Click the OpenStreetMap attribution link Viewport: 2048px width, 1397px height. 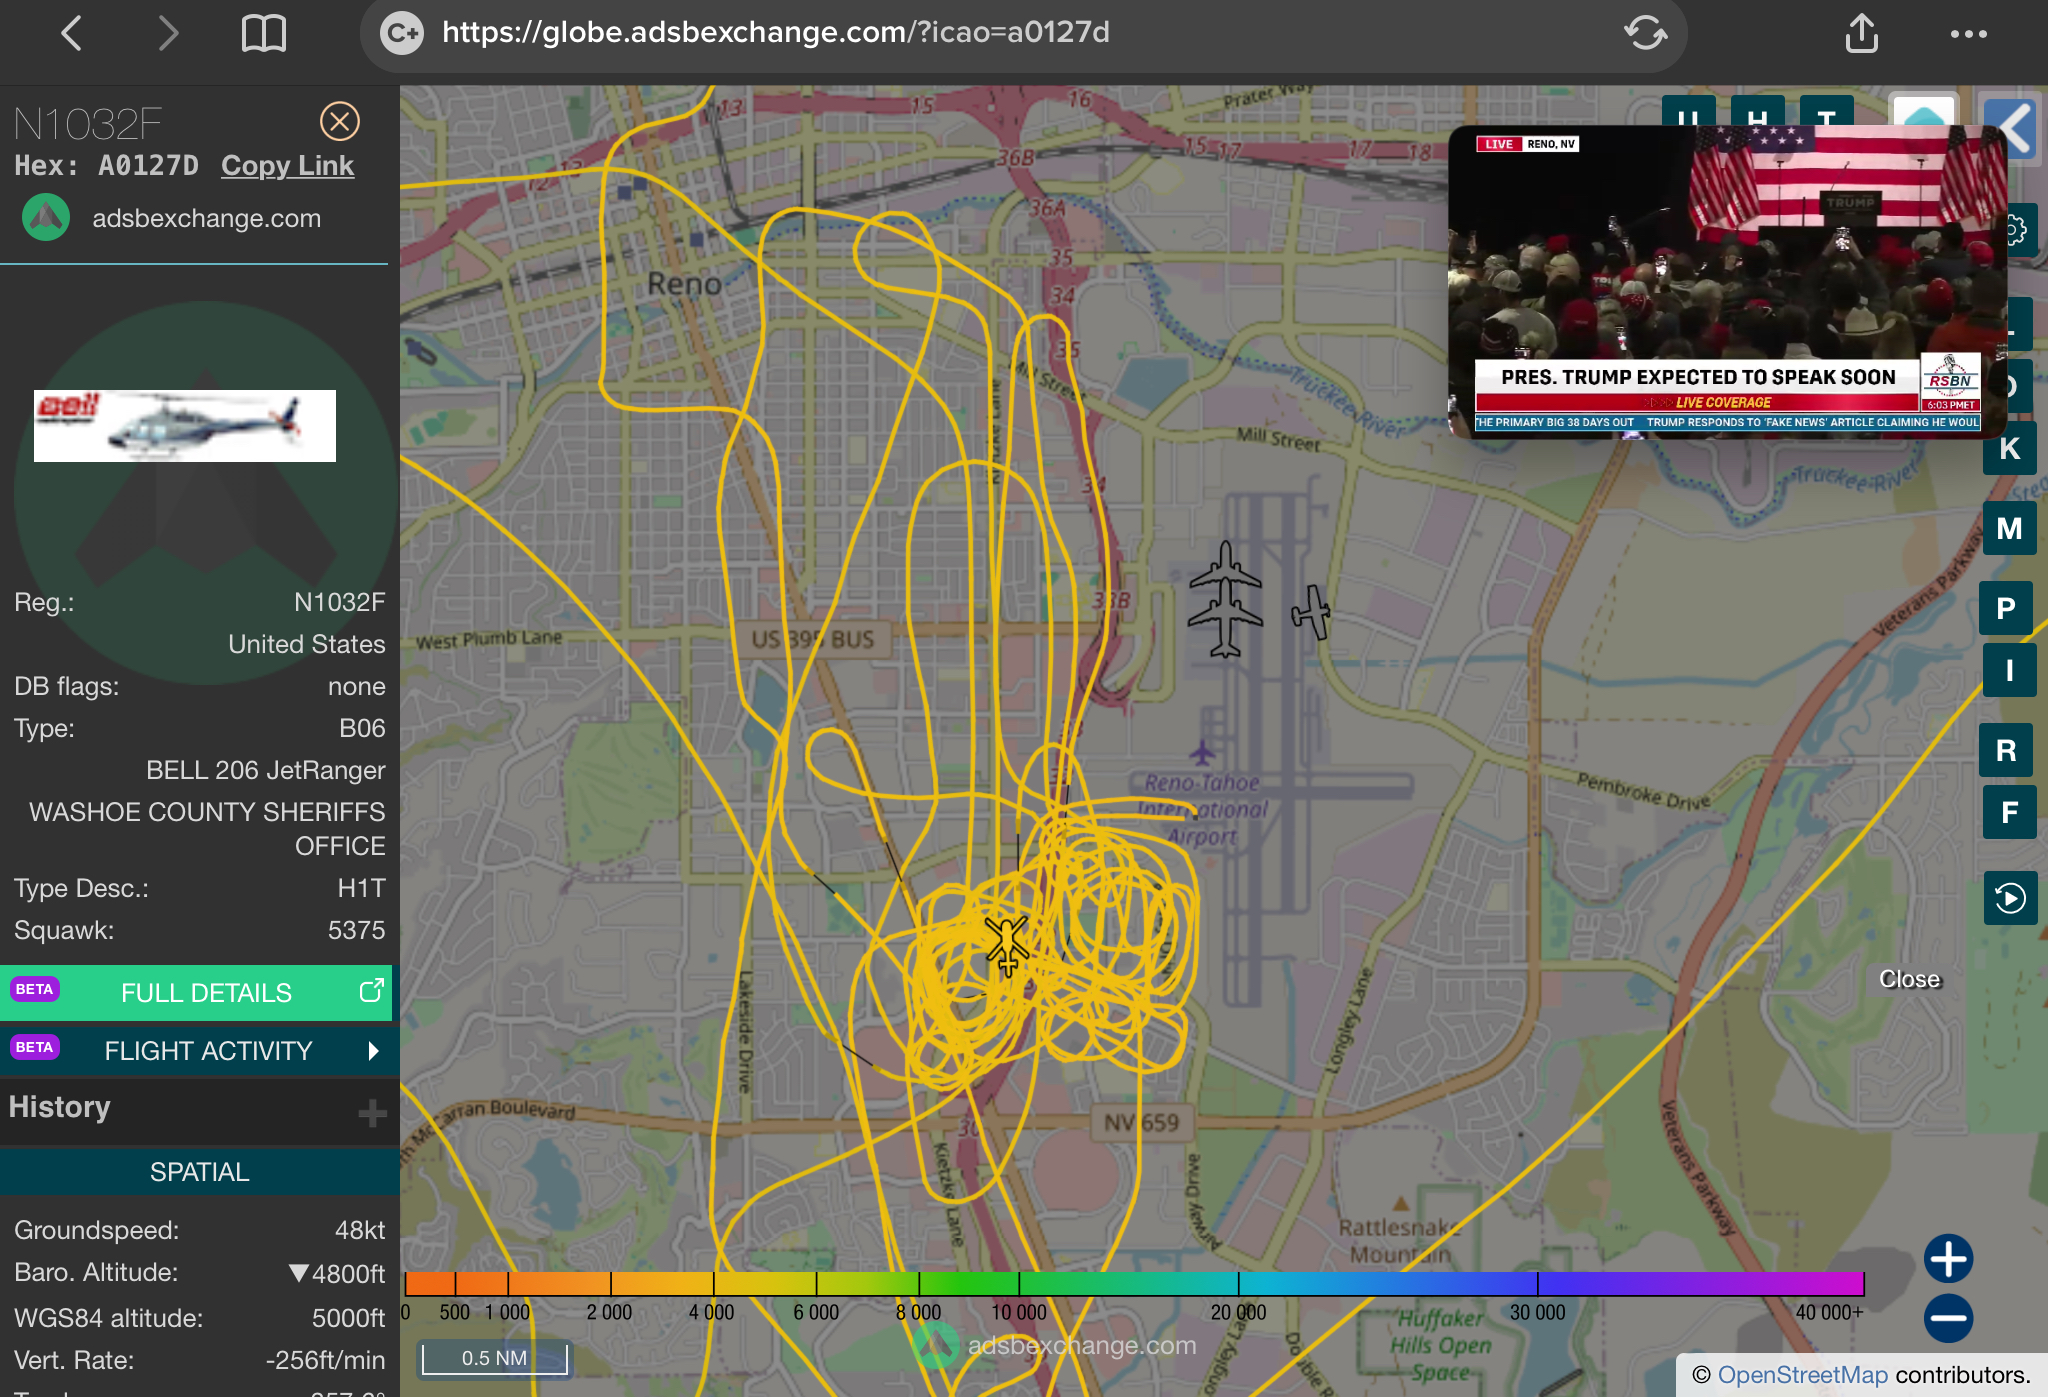1802,1375
